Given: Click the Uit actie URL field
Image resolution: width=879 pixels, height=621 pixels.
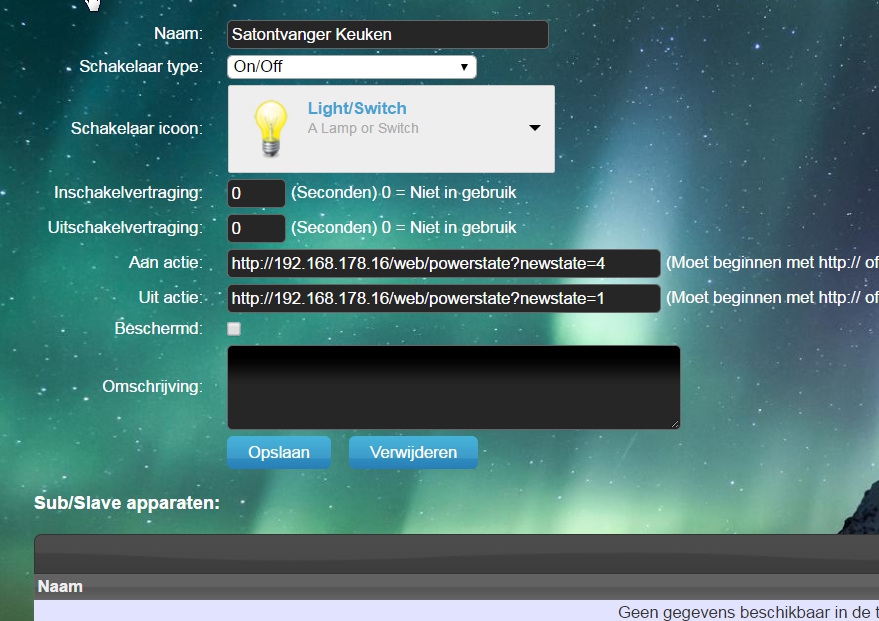Looking at the screenshot, I should click(x=443, y=298).
